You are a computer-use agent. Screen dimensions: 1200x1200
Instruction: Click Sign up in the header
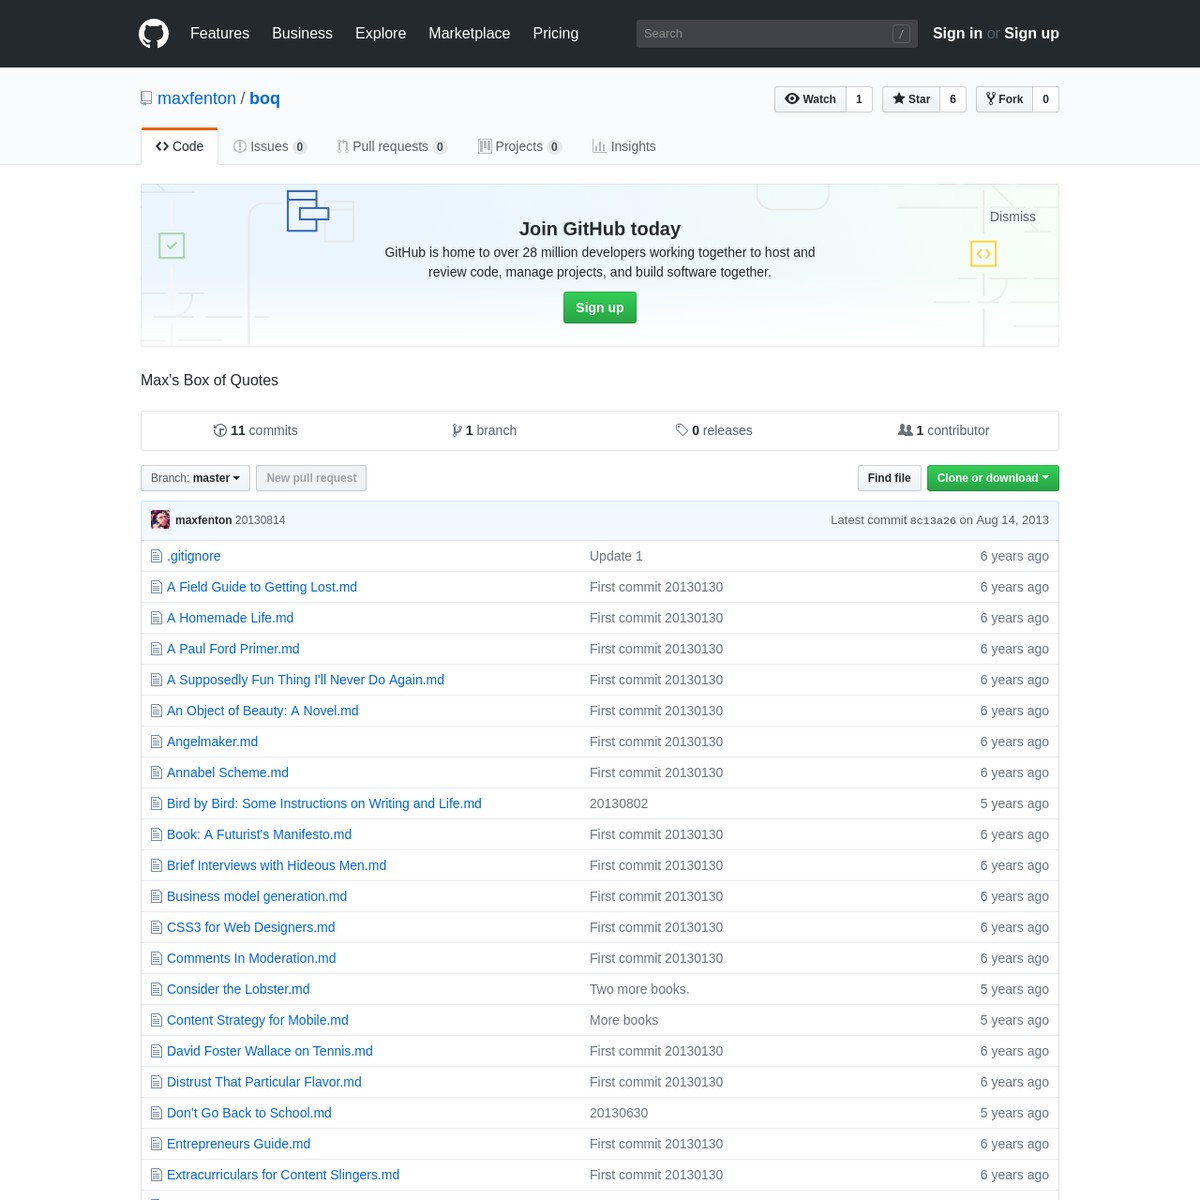point(1031,33)
